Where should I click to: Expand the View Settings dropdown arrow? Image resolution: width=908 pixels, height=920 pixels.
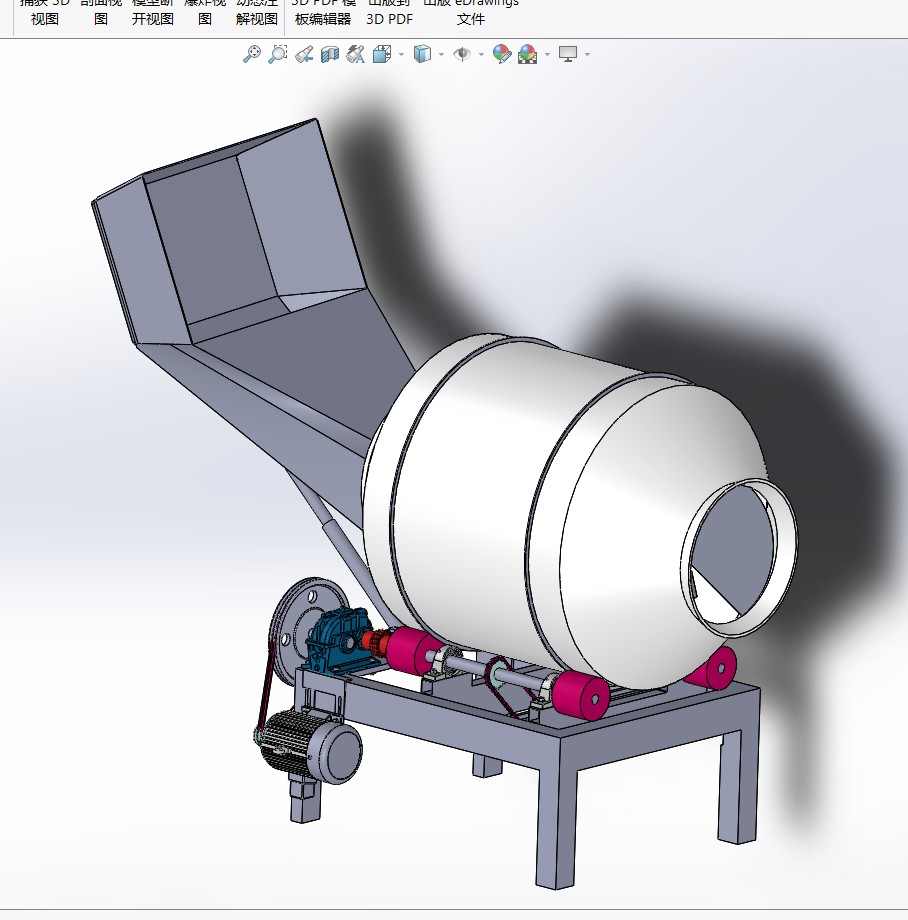pos(587,55)
